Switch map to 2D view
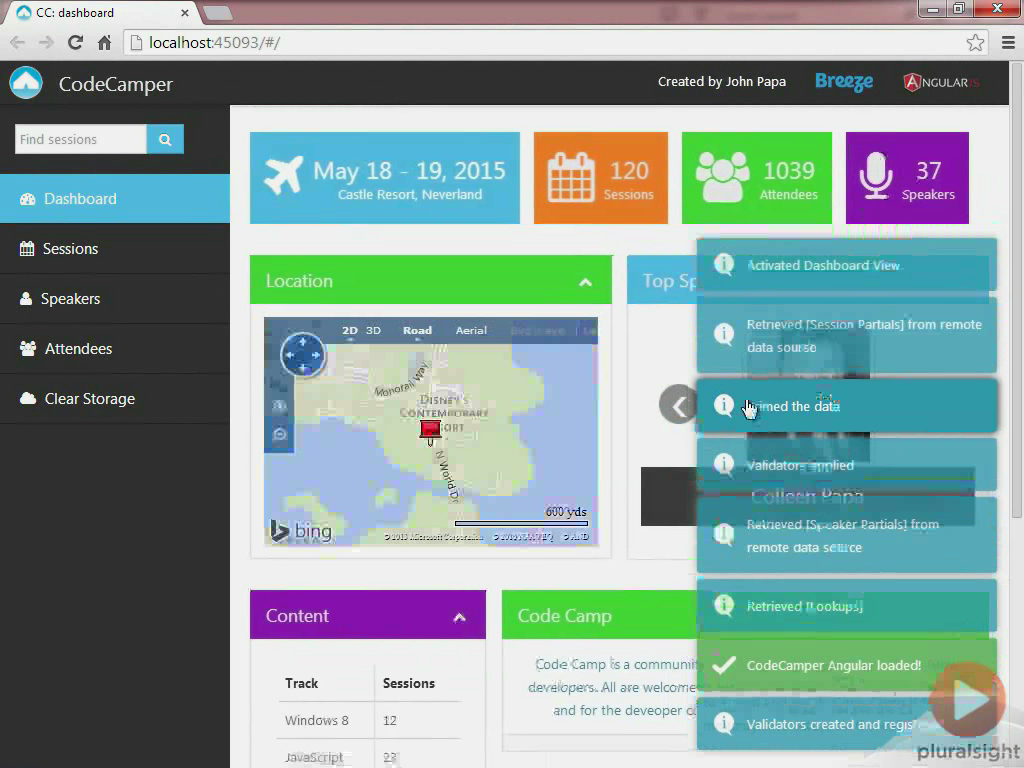 click(x=350, y=330)
